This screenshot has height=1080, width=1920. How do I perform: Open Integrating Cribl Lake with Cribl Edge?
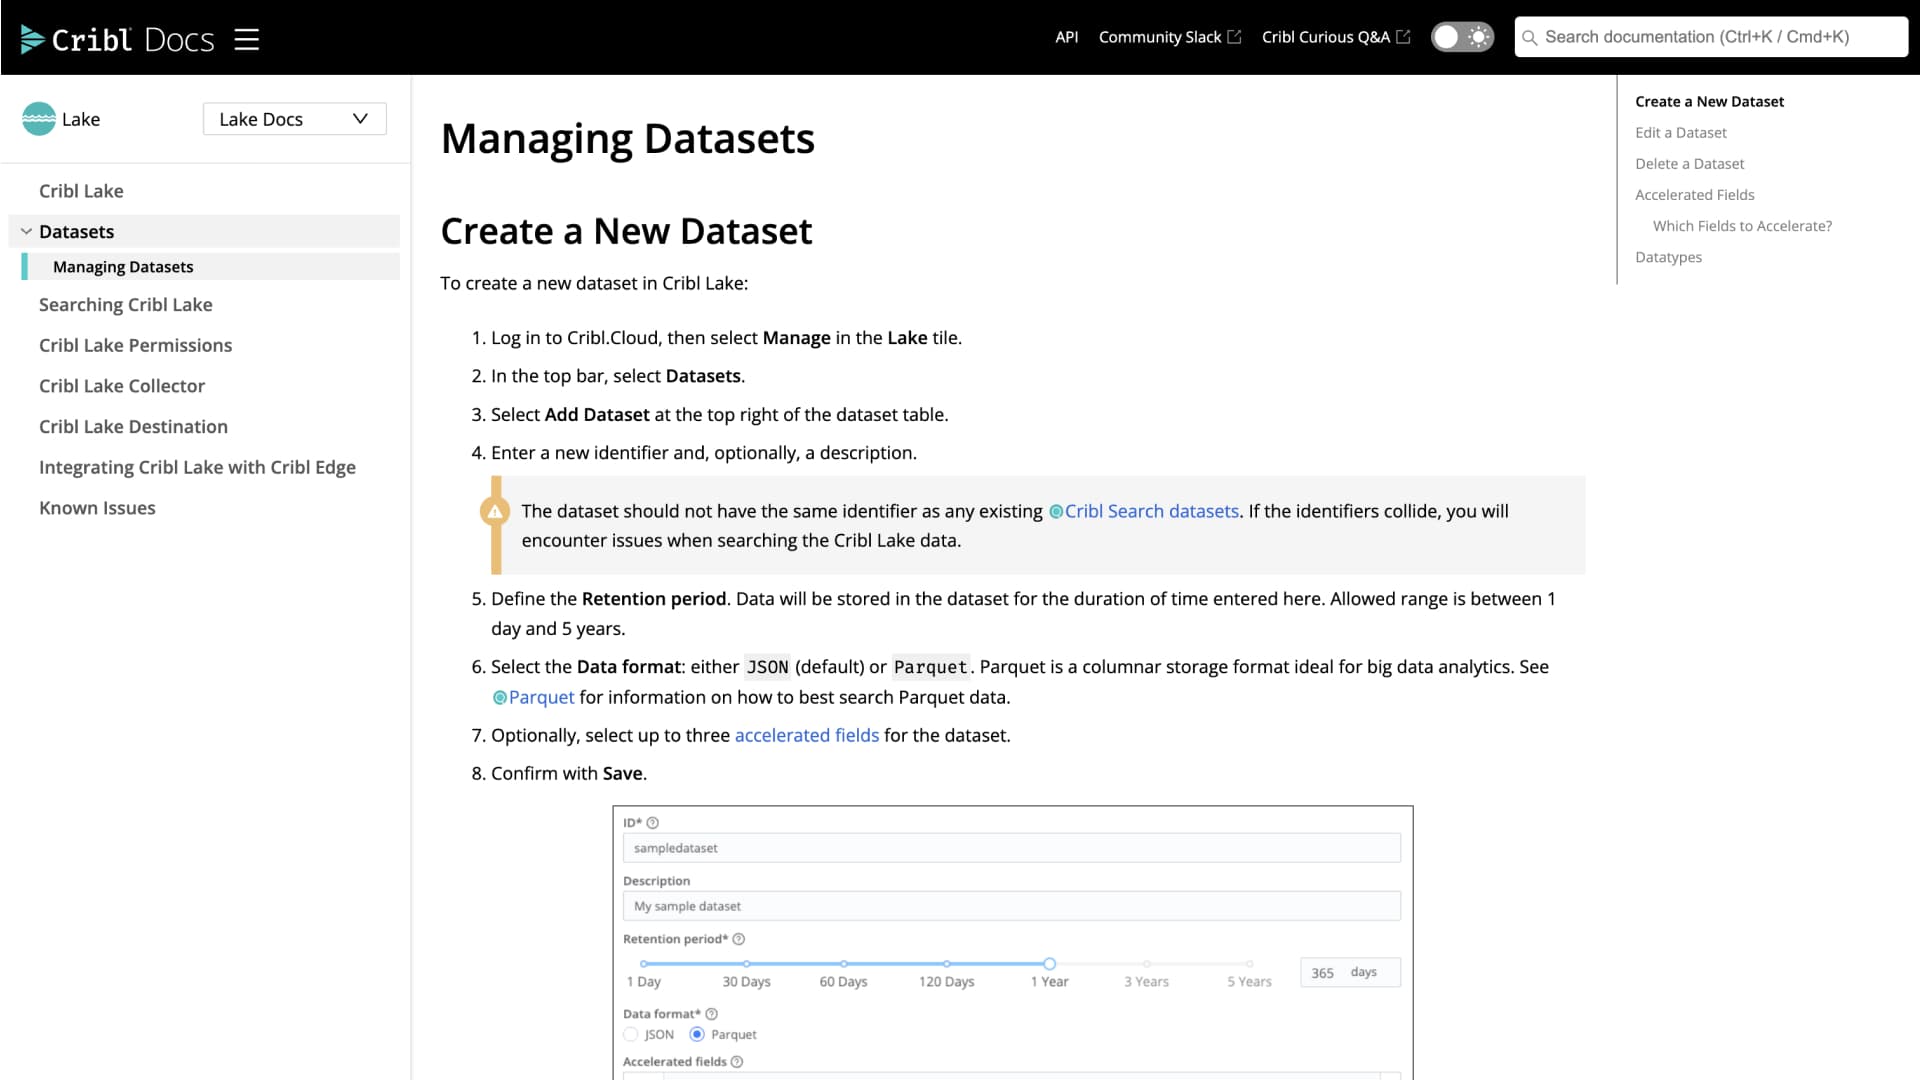[x=197, y=467]
